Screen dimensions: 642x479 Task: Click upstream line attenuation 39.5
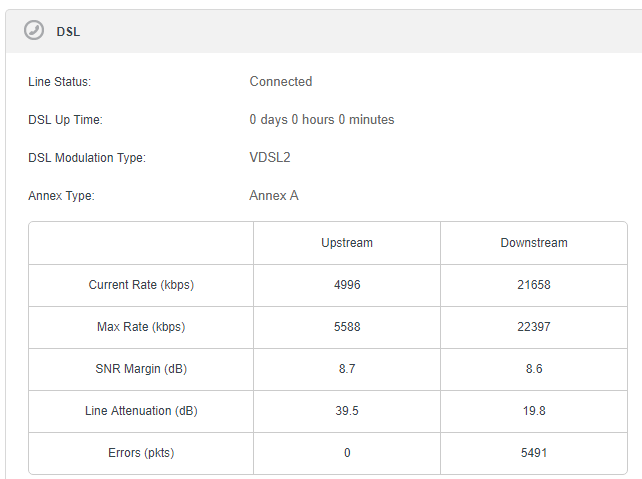[x=347, y=411]
